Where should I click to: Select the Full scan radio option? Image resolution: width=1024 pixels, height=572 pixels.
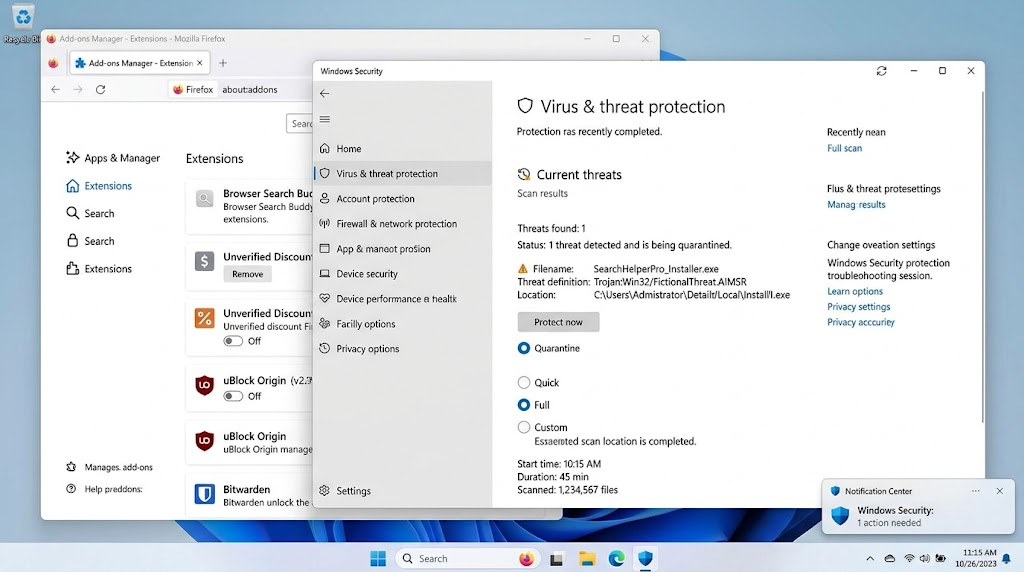pos(524,405)
